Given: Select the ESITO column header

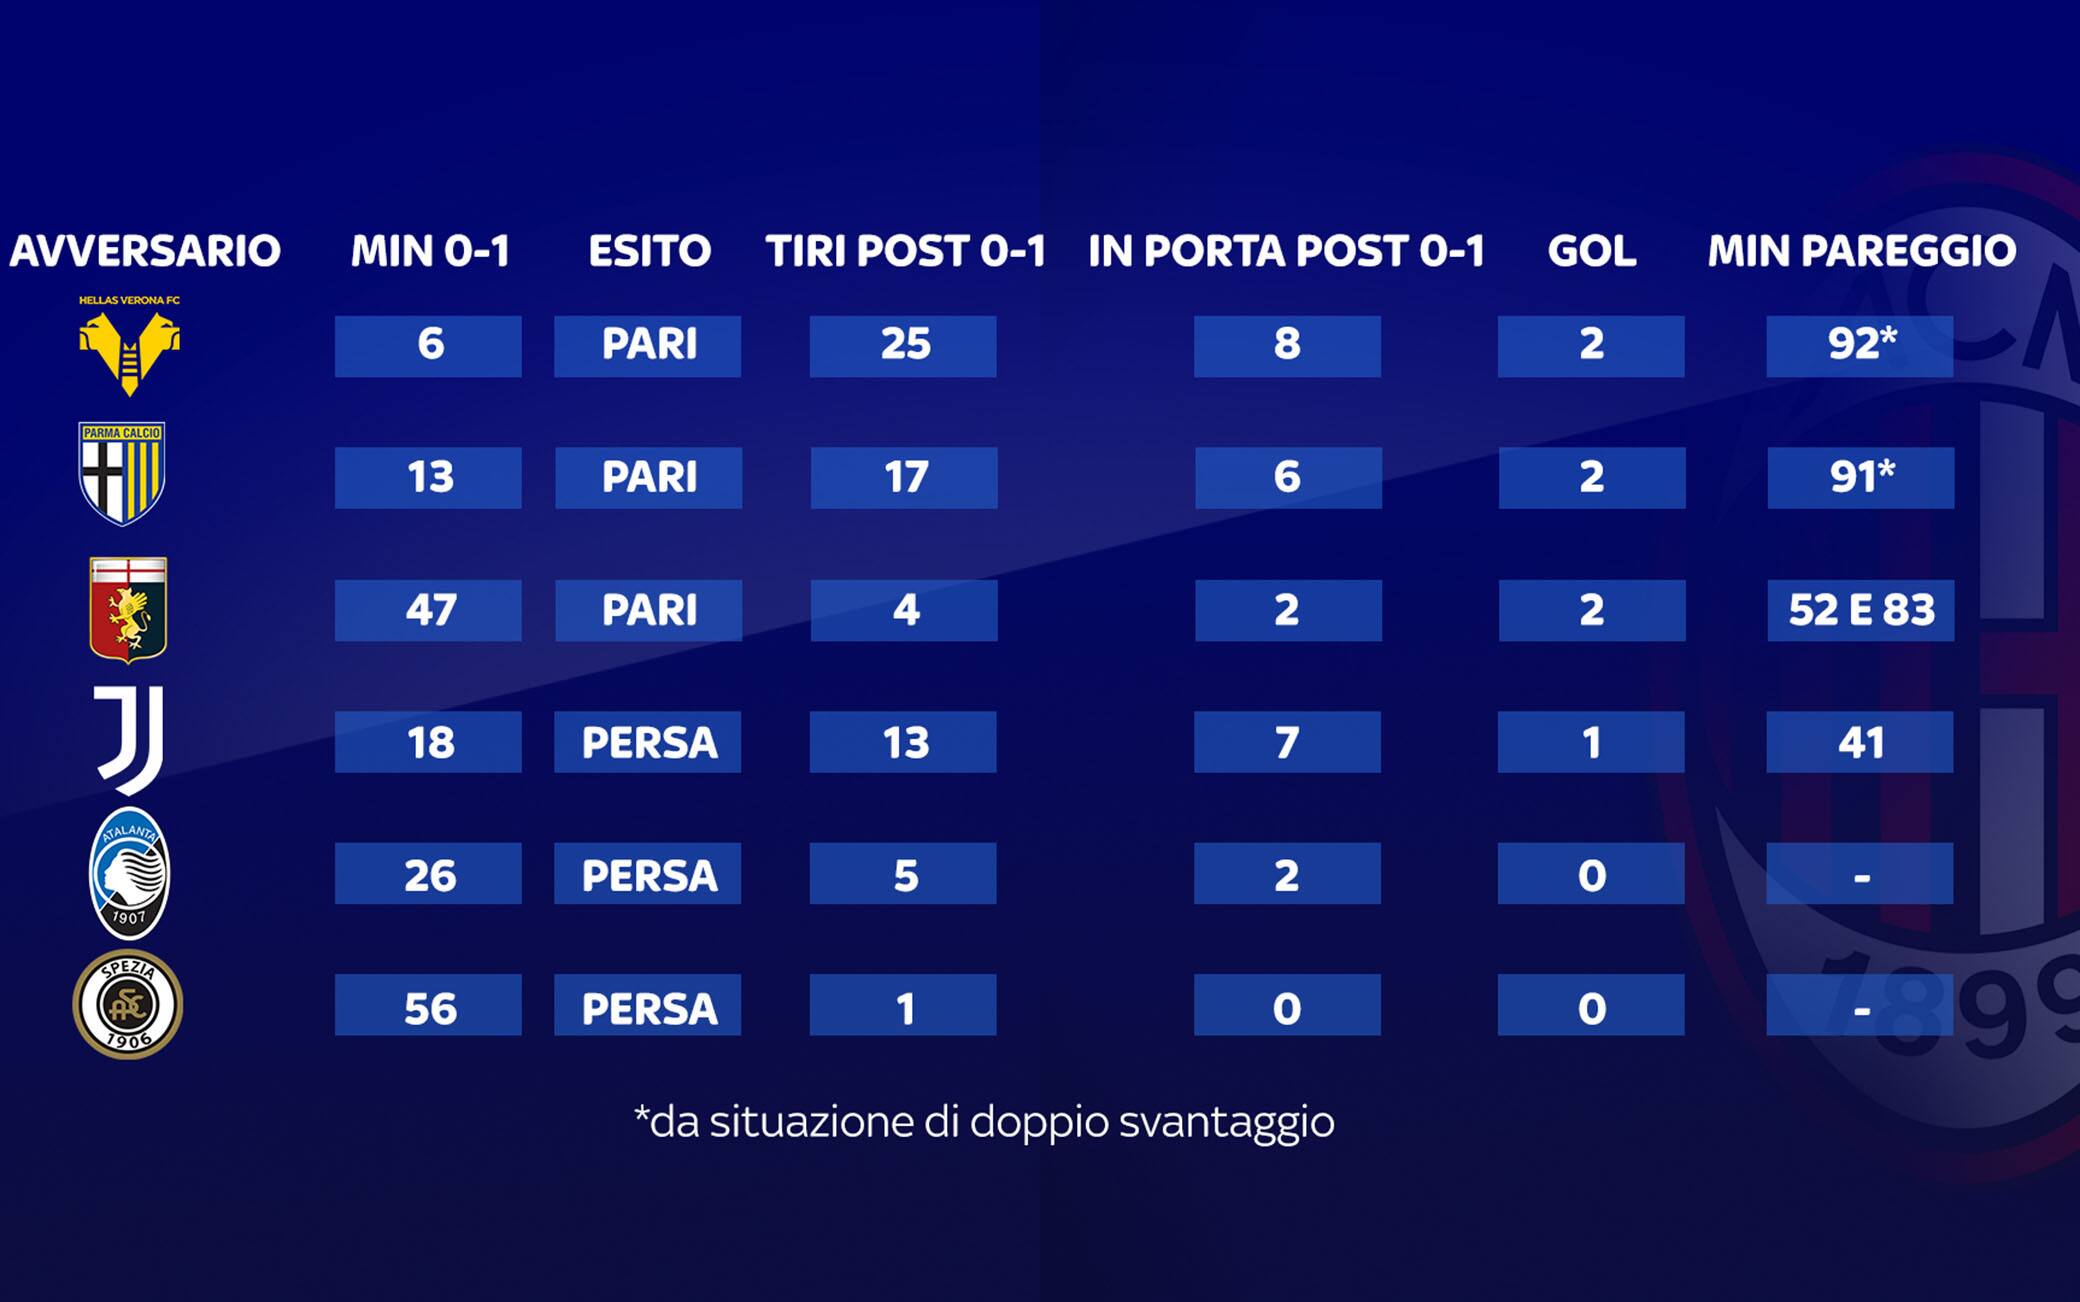Looking at the screenshot, I should click(649, 251).
